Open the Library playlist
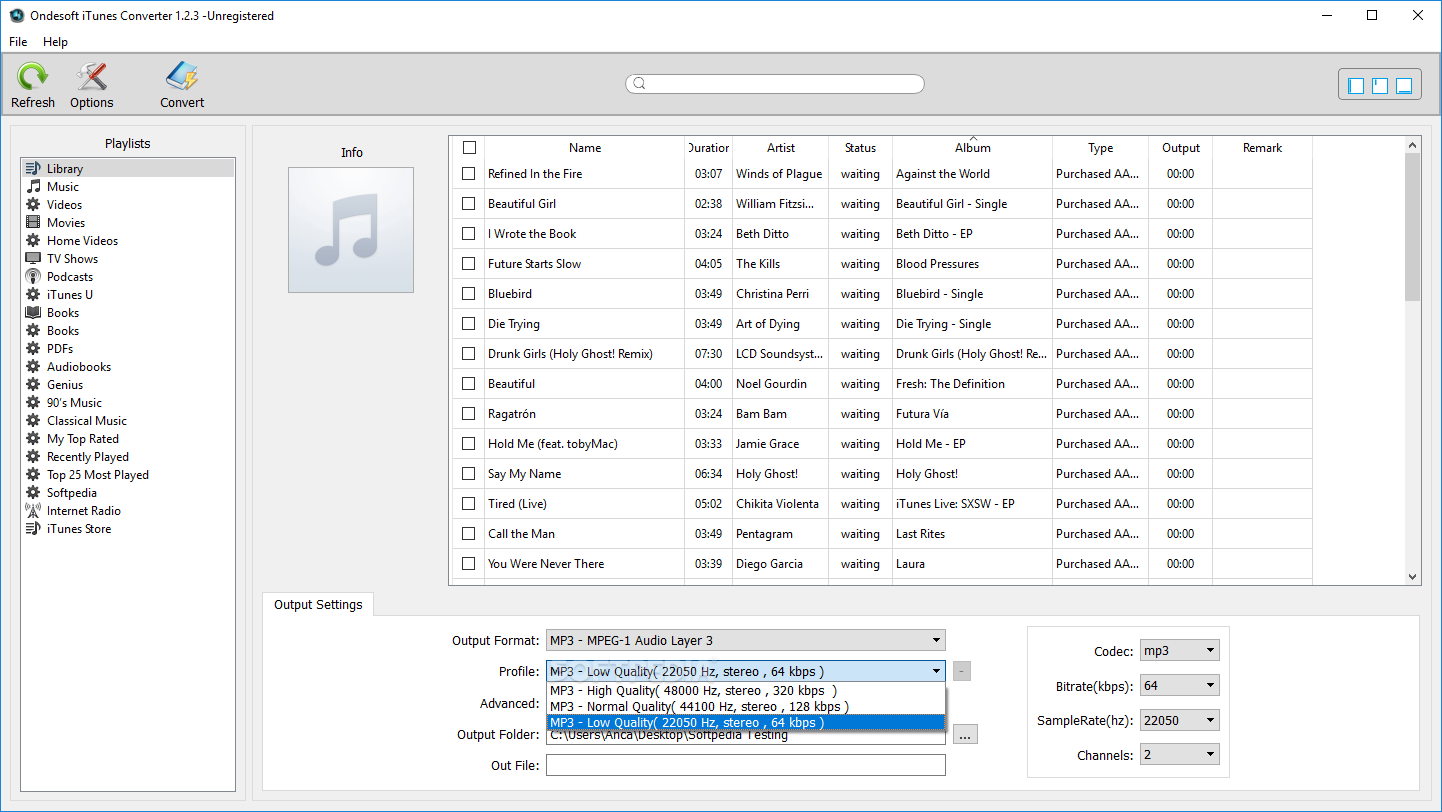Image resolution: width=1442 pixels, height=812 pixels. coord(128,169)
